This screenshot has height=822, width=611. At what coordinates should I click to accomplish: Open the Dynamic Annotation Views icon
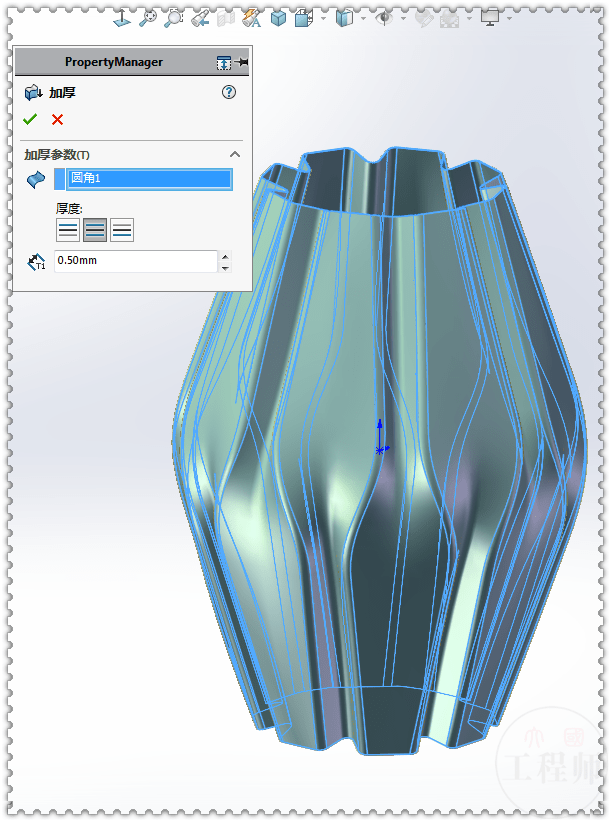click(252, 18)
